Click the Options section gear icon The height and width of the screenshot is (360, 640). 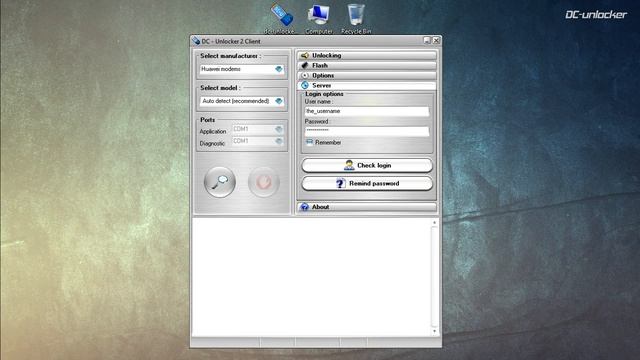point(304,76)
